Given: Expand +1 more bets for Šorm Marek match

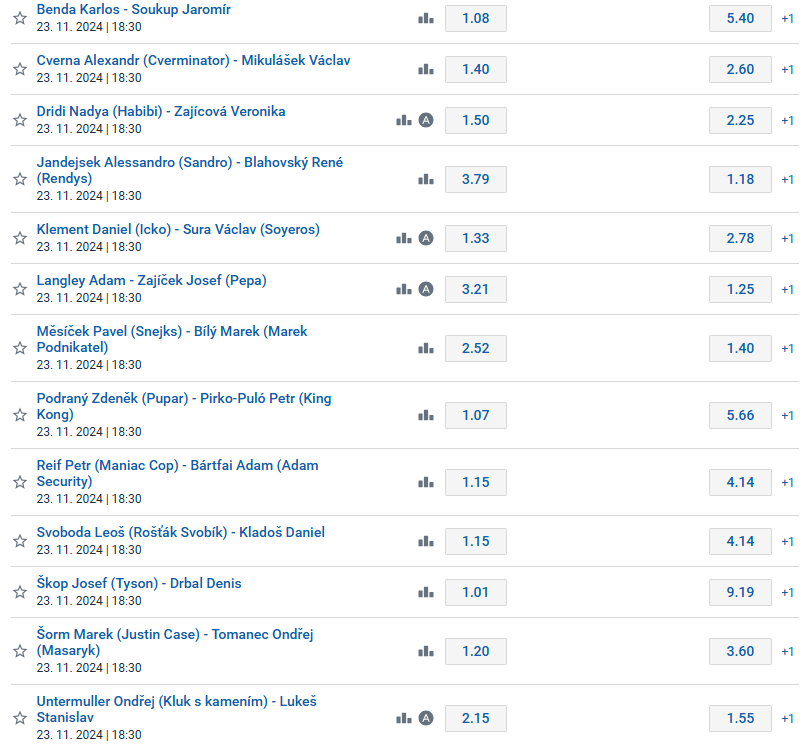Looking at the screenshot, I should coord(787,651).
